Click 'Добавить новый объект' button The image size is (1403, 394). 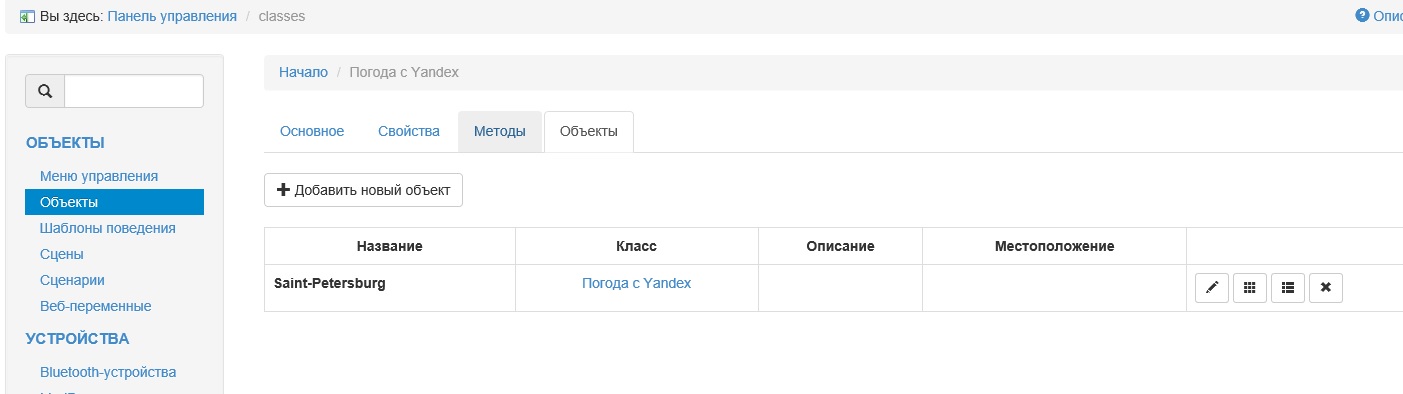[364, 190]
